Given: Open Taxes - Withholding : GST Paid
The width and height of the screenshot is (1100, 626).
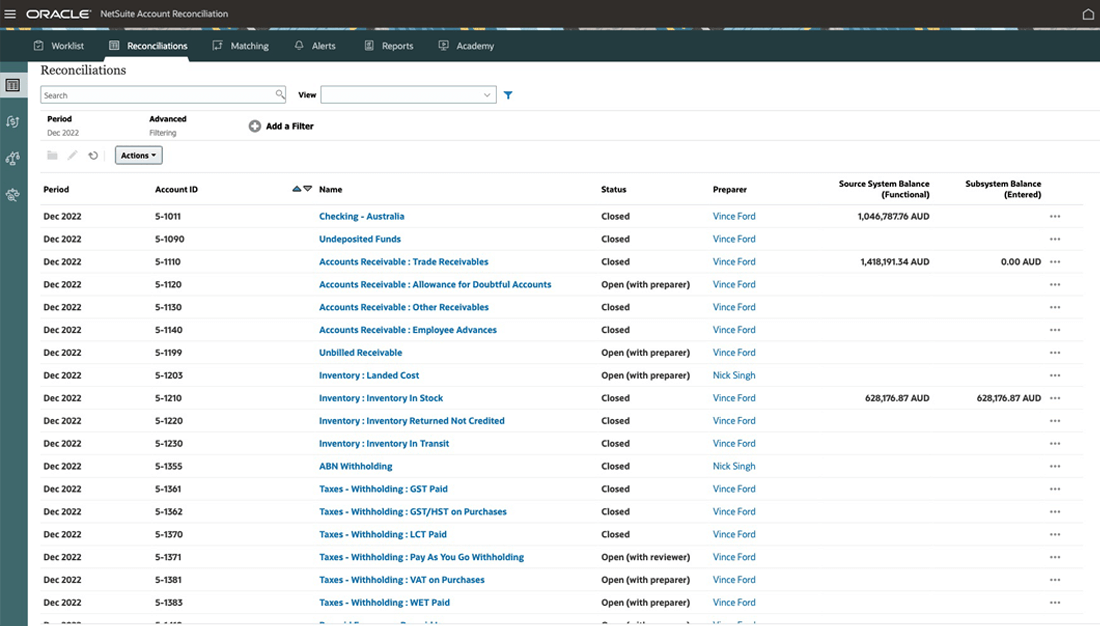Looking at the screenshot, I should 383,489.
